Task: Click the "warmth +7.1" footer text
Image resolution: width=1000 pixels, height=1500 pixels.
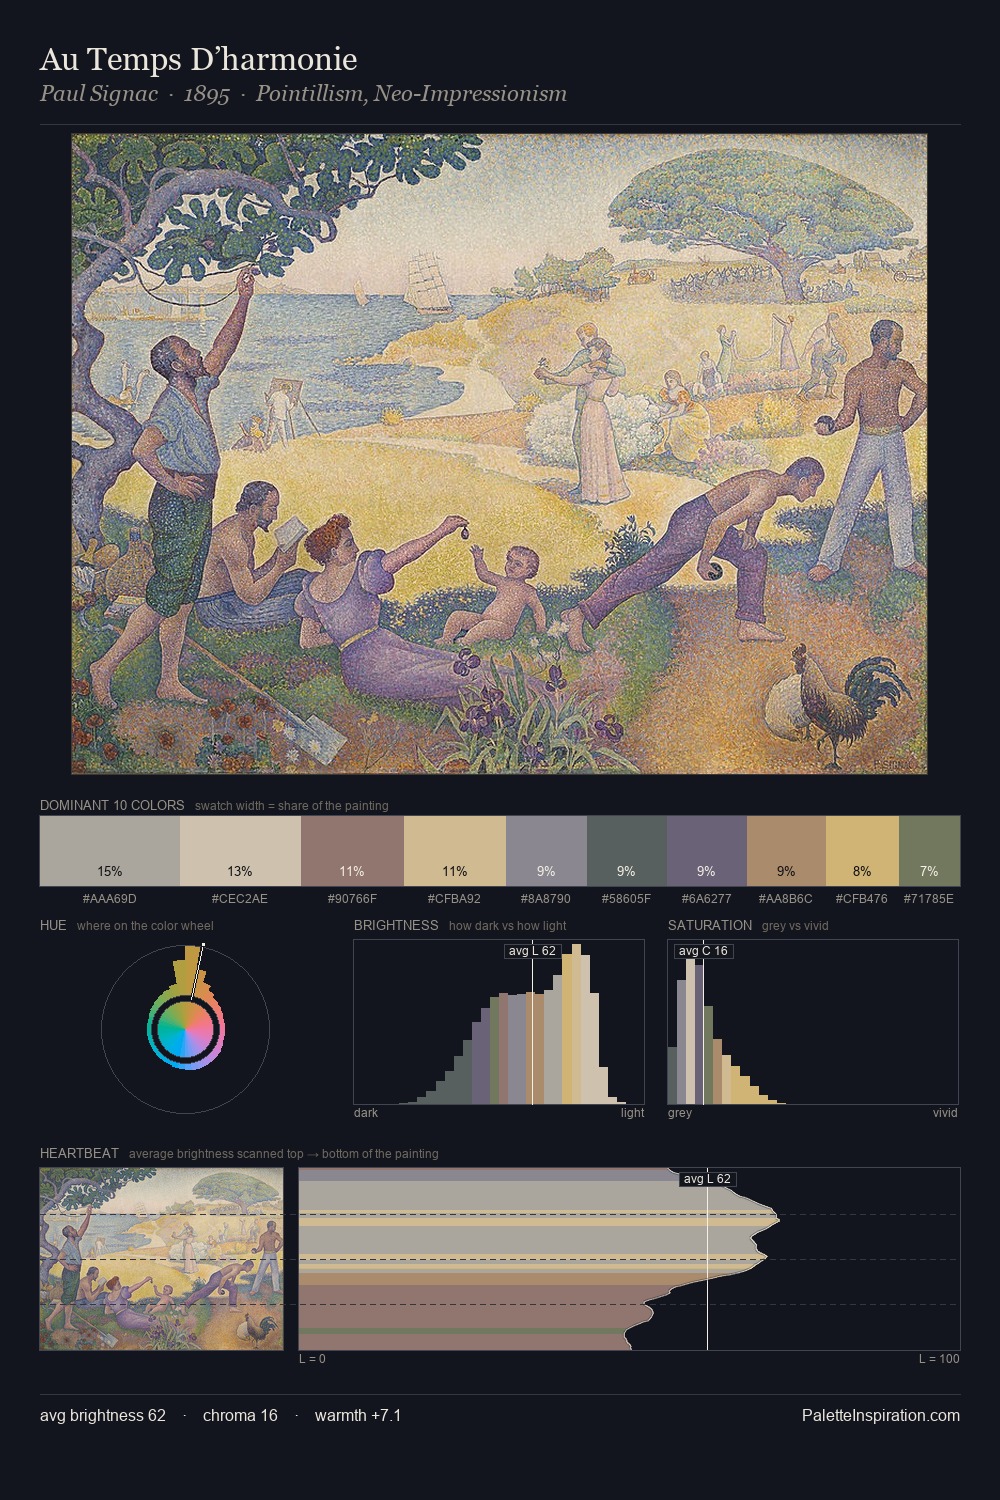Action: tap(358, 1415)
